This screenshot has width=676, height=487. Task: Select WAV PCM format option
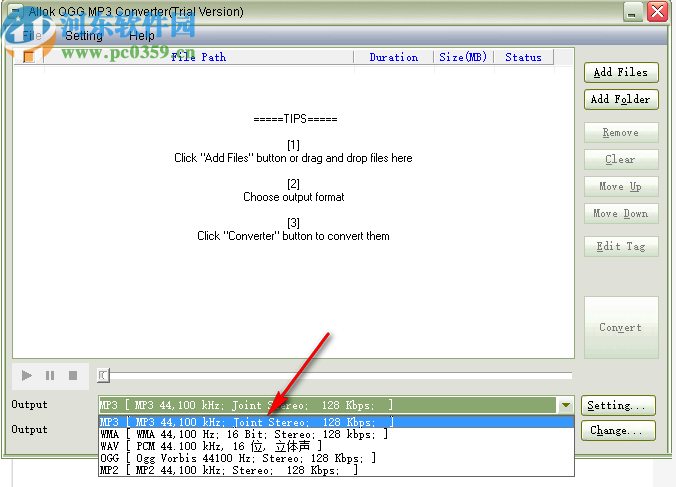336,446
